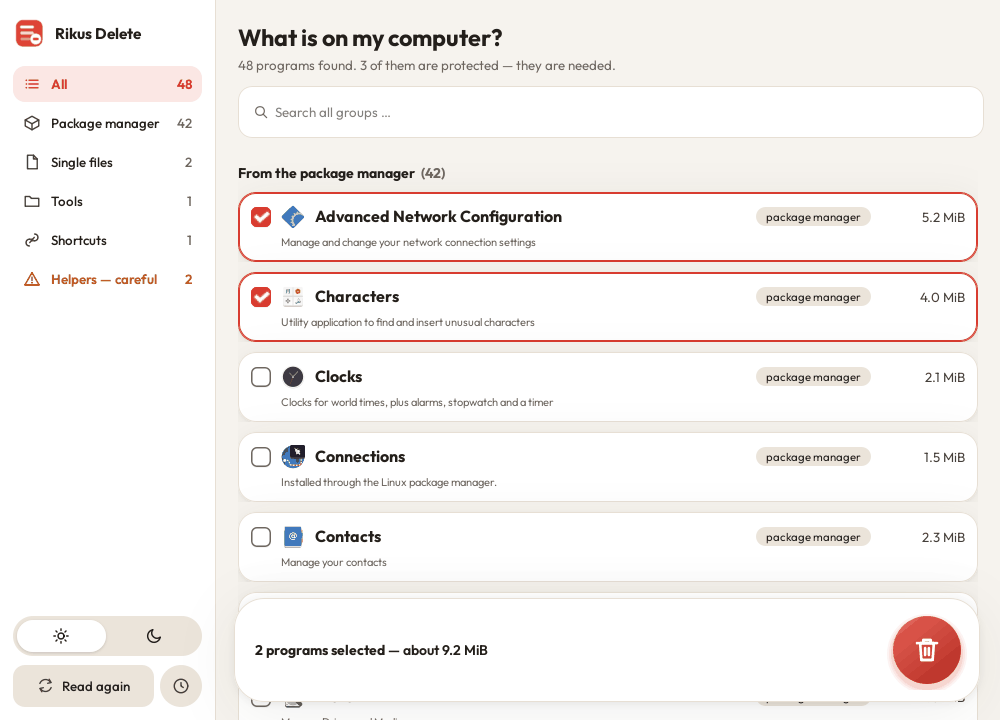The height and width of the screenshot is (720, 1000).
Task: Click the package manager tag on Clocks
Action: pyautogui.click(x=813, y=377)
